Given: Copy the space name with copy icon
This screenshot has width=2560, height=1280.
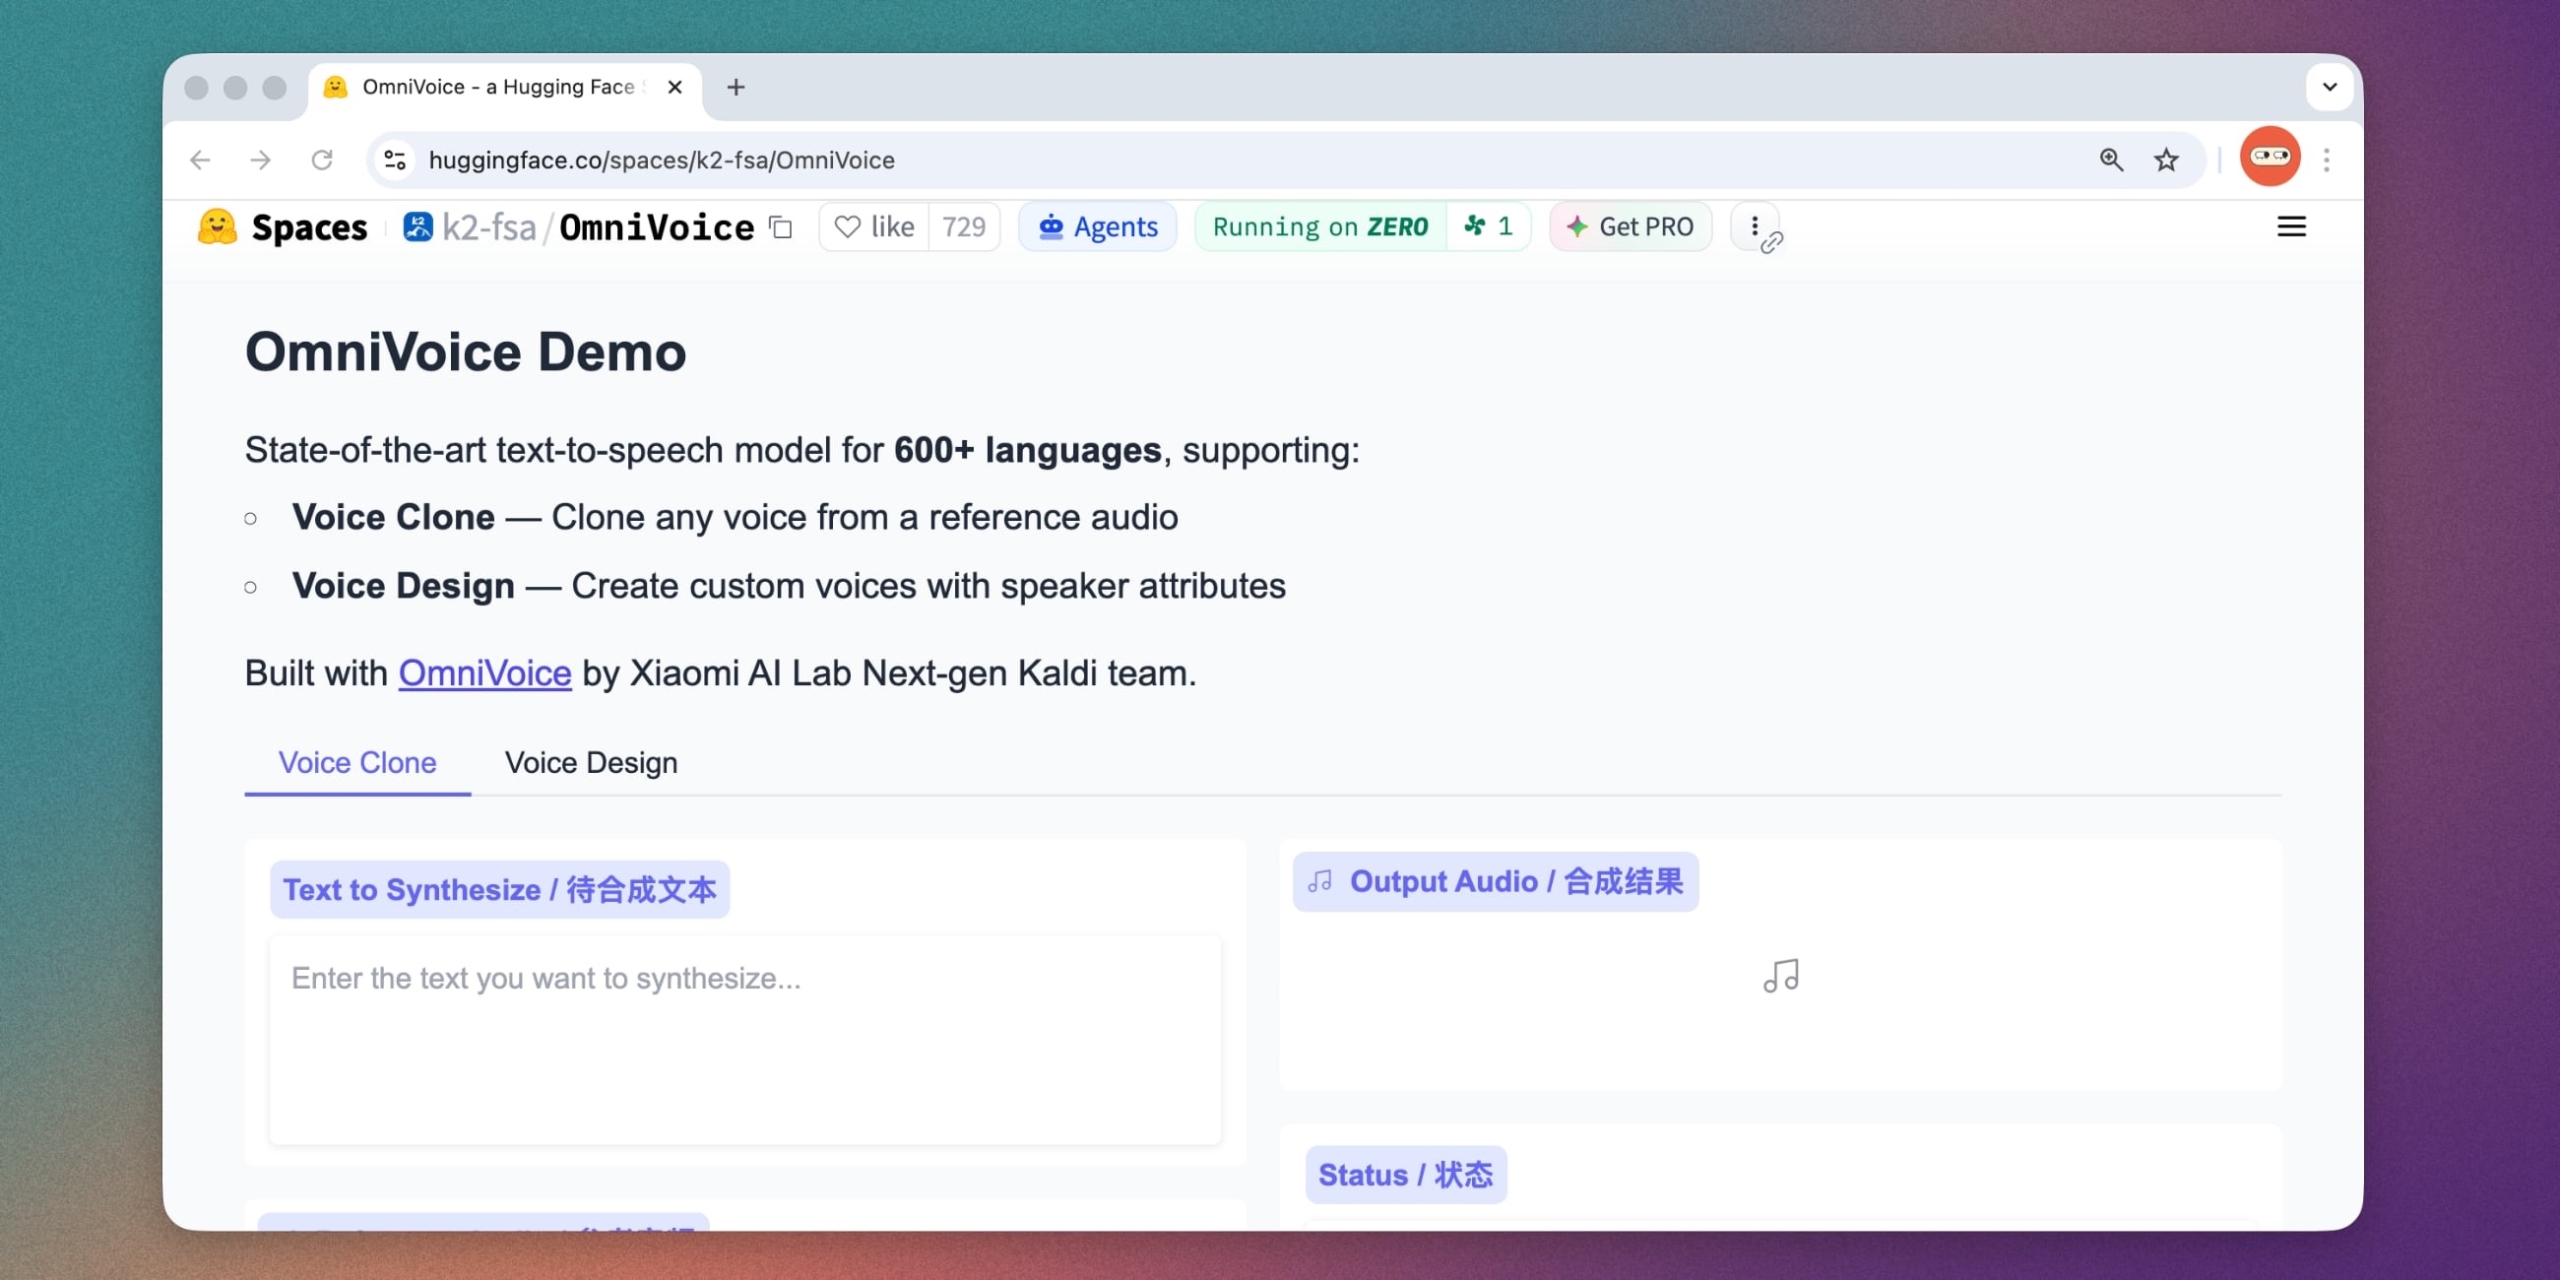Looking at the screenshot, I should coord(781,228).
